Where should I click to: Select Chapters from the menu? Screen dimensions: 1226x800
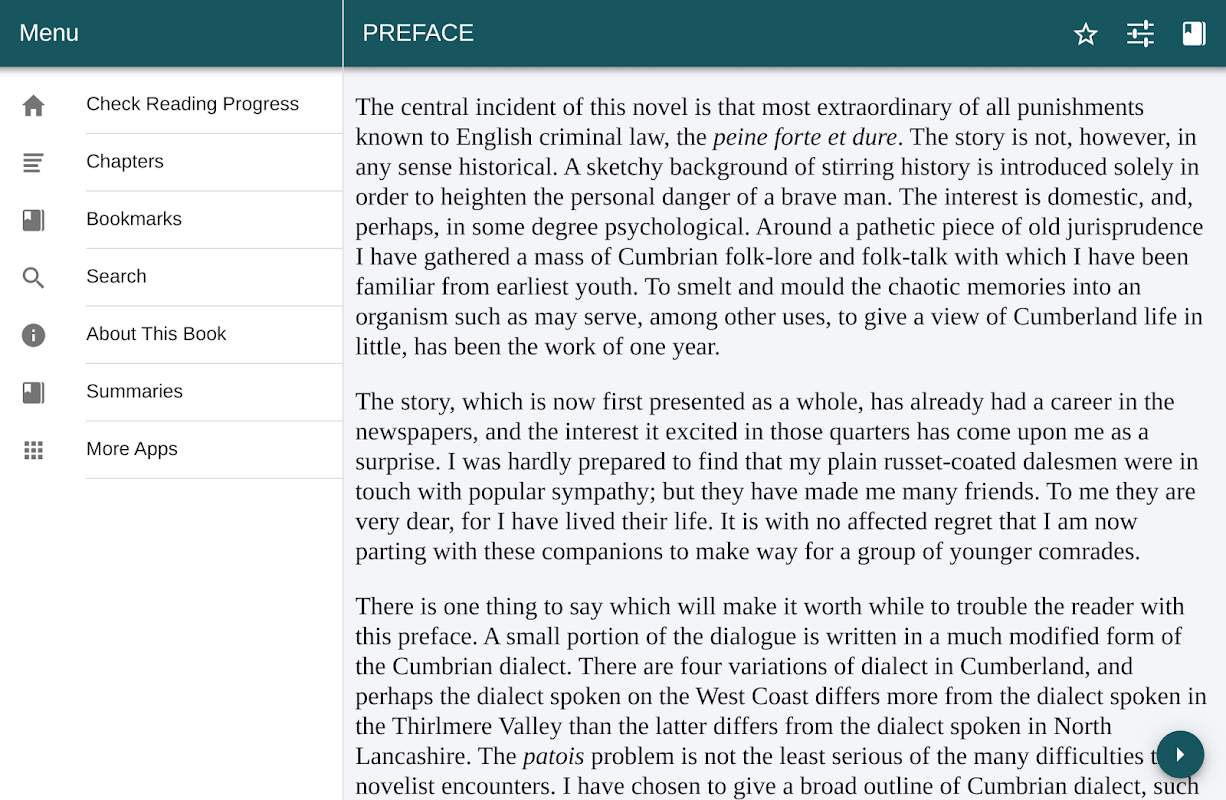pos(125,162)
